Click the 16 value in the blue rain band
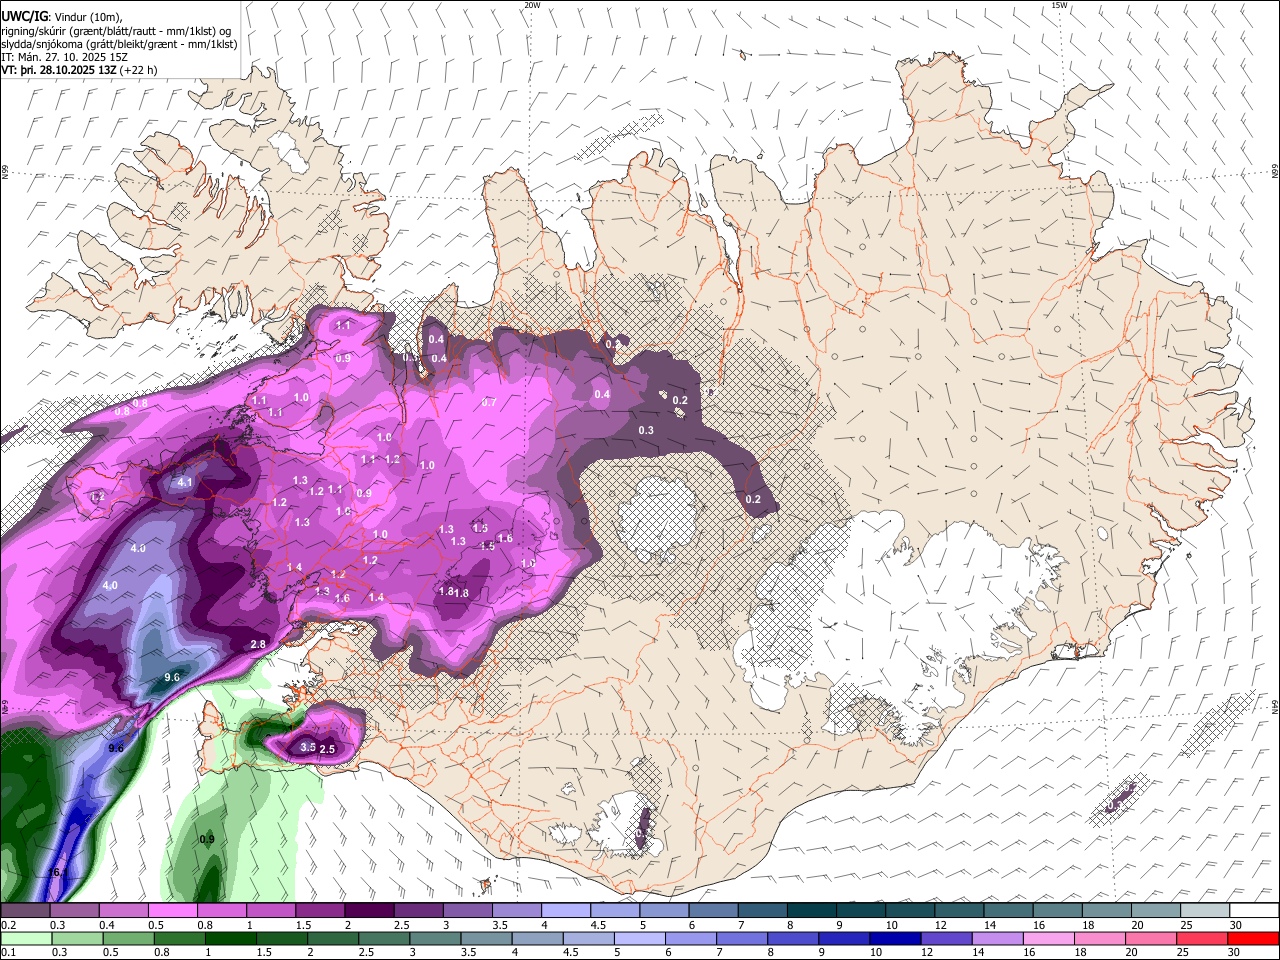The width and height of the screenshot is (1280, 960). (55, 873)
